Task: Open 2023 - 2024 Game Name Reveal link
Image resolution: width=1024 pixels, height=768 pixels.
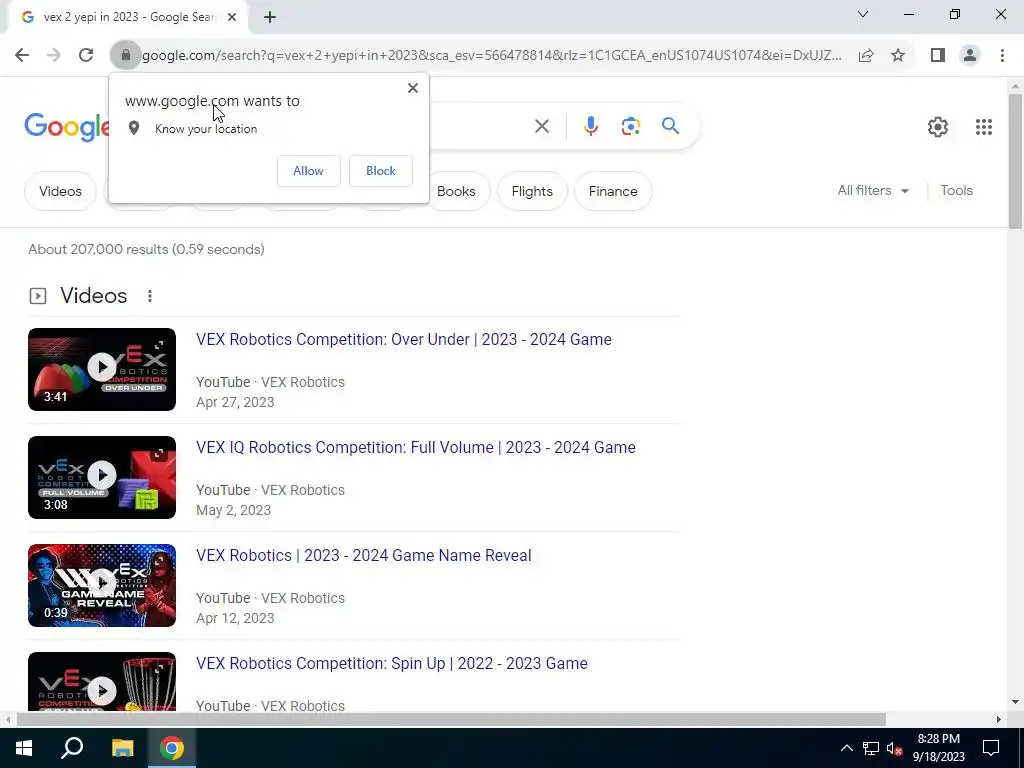Action: (x=364, y=556)
